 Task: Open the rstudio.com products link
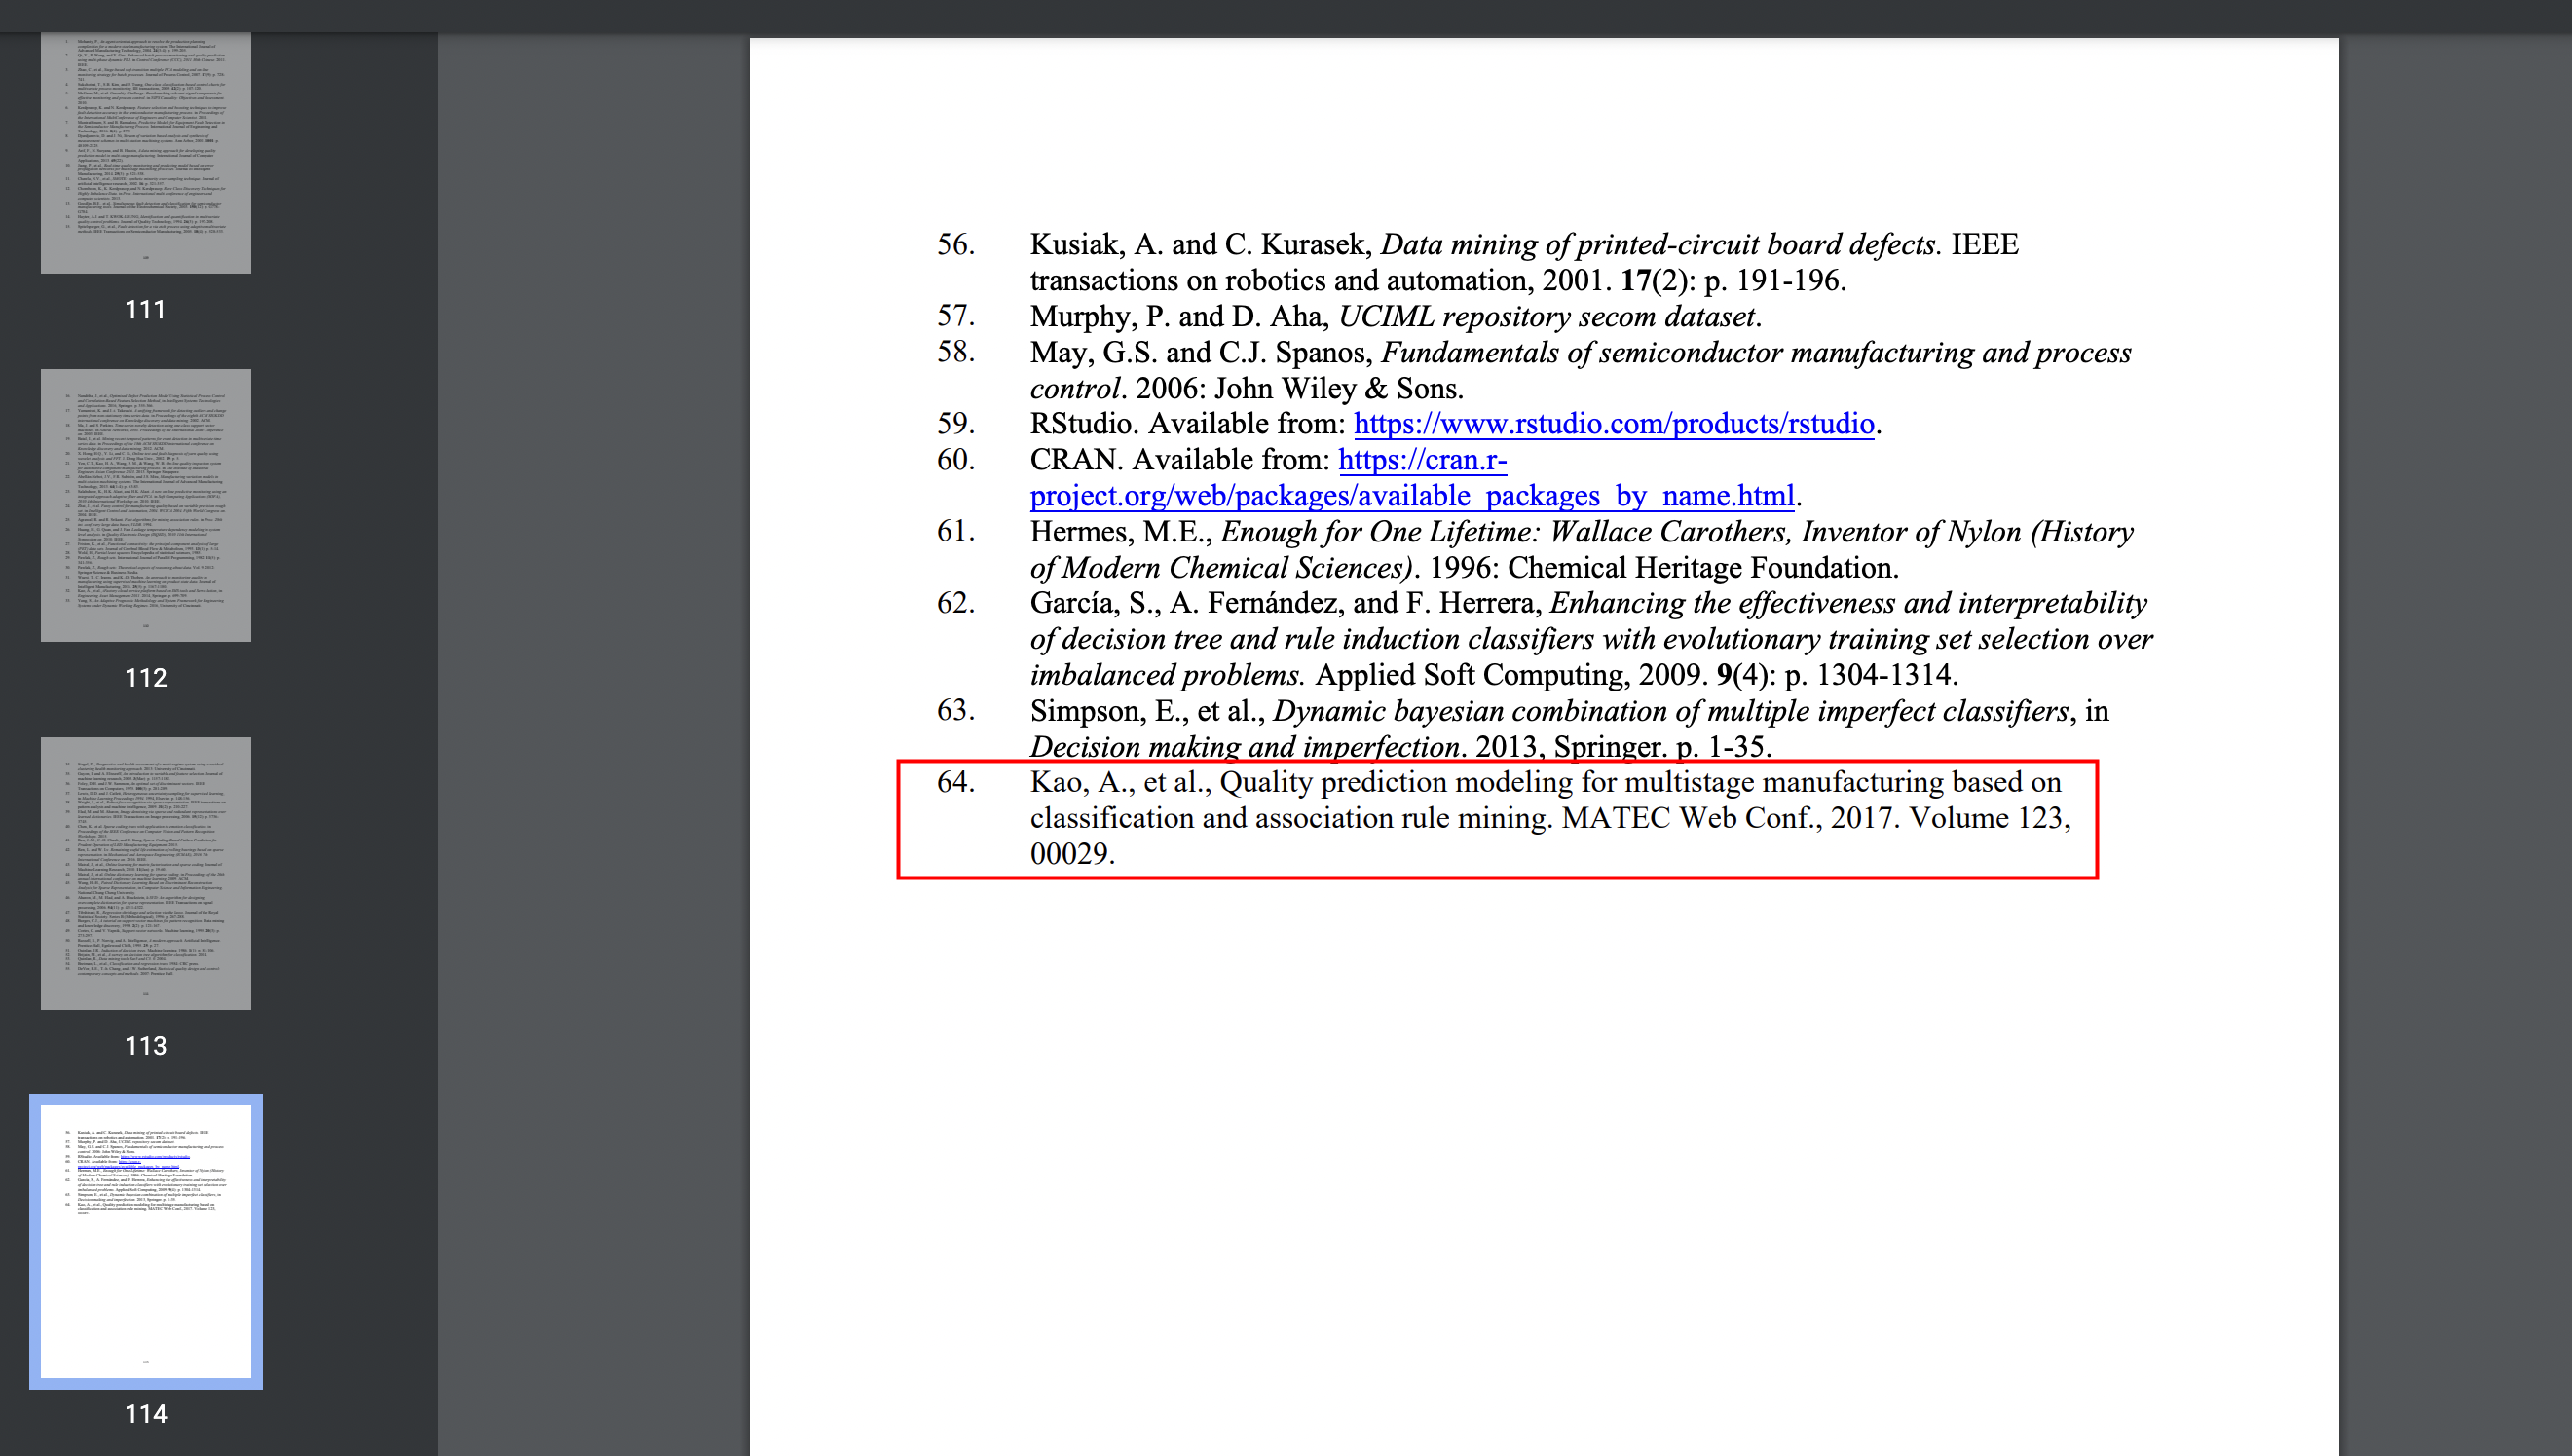click(x=1614, y=424)
